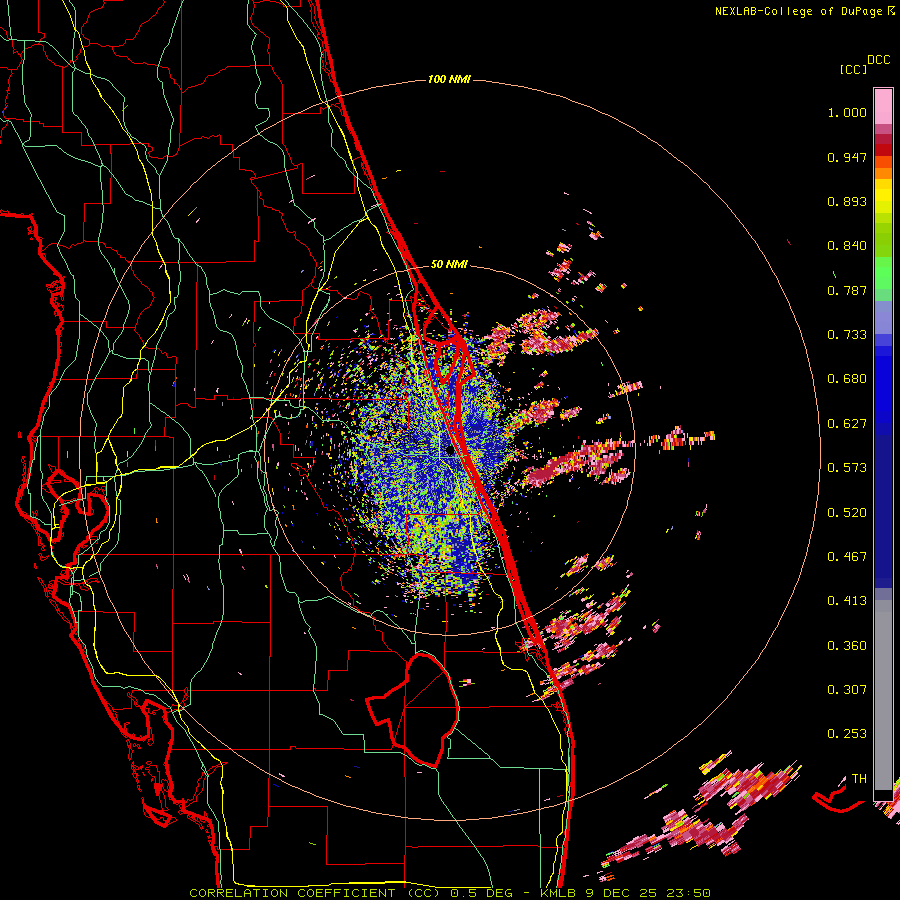This screenshot has height=900, width=900.
Task: Select the 0.787 scale value
Action: [847, 290]
